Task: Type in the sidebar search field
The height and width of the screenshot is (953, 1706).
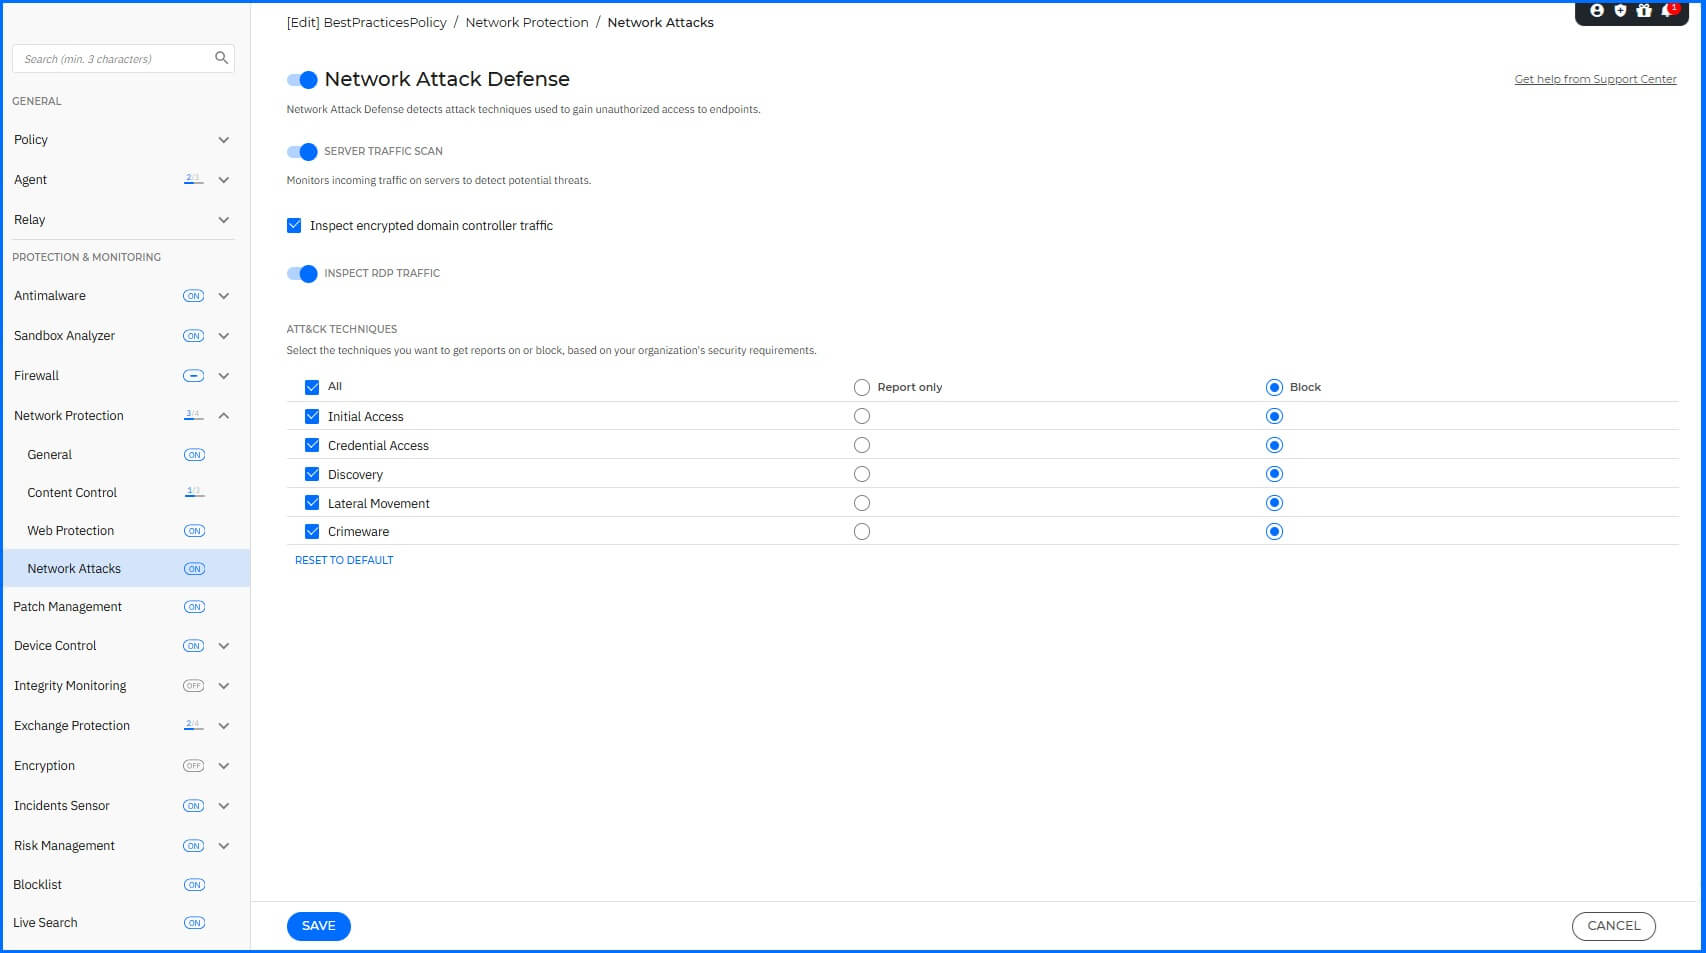Action: [110, 58]
